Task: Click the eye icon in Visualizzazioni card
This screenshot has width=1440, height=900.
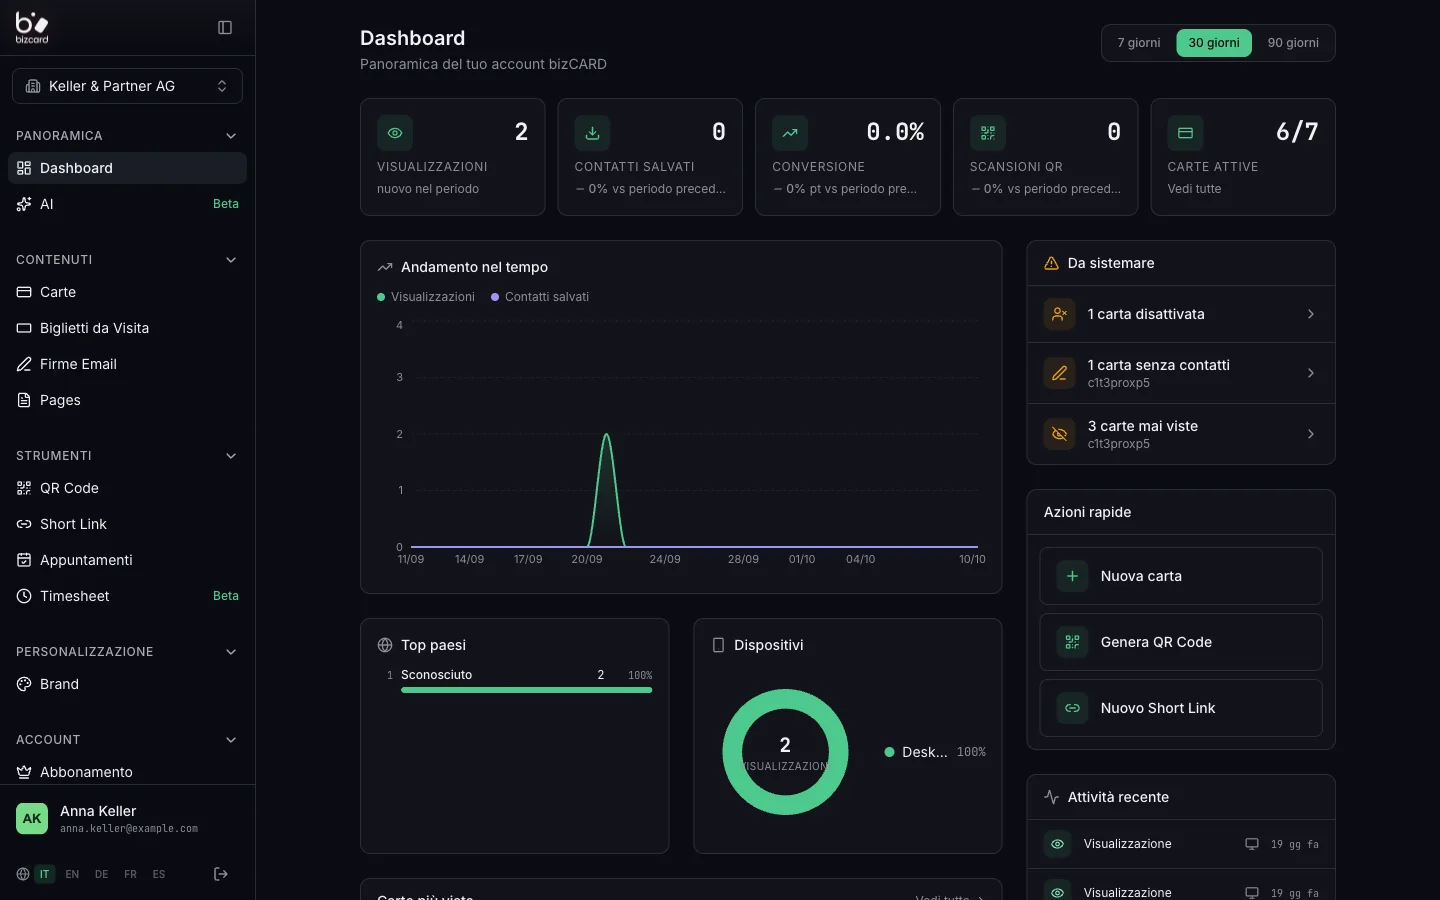Action: [x=395, y=133]
